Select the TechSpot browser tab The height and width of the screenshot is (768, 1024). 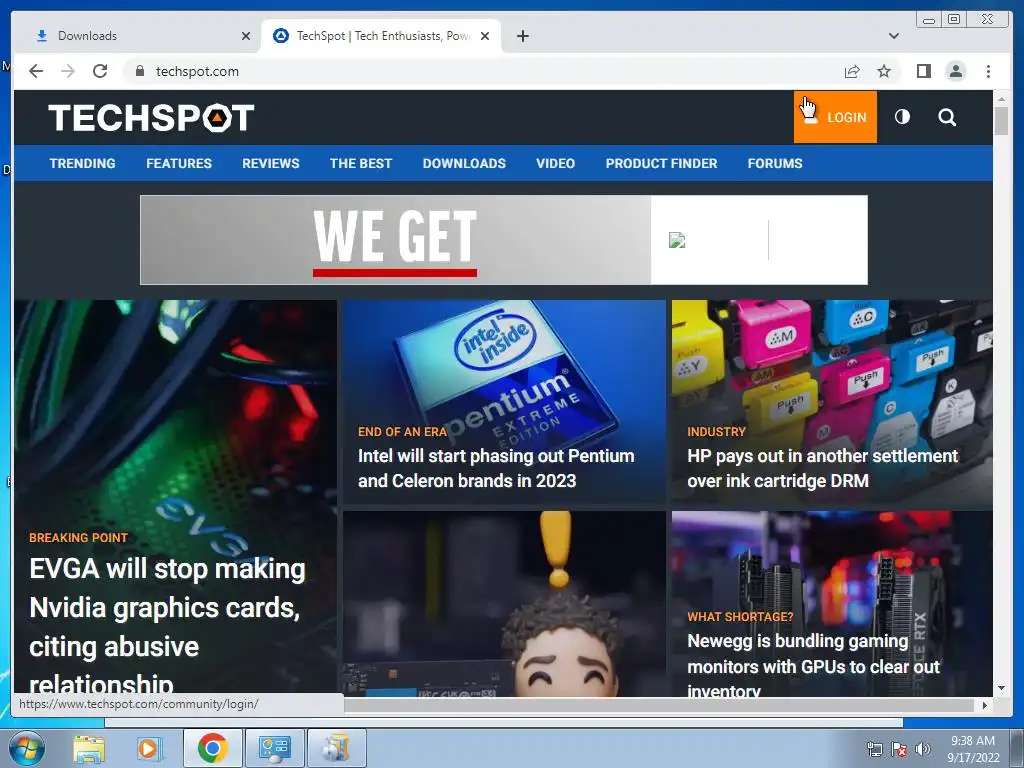click(x=381, y=36)
